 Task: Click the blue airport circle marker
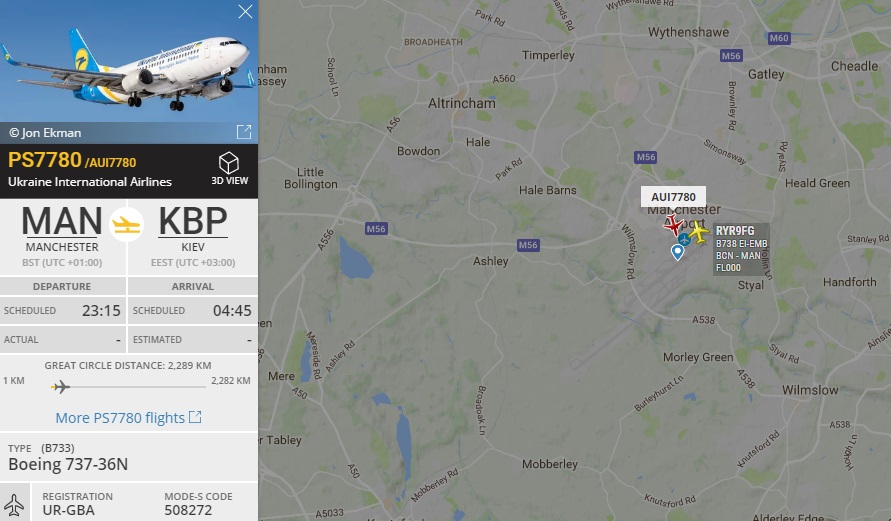[685, 239]
